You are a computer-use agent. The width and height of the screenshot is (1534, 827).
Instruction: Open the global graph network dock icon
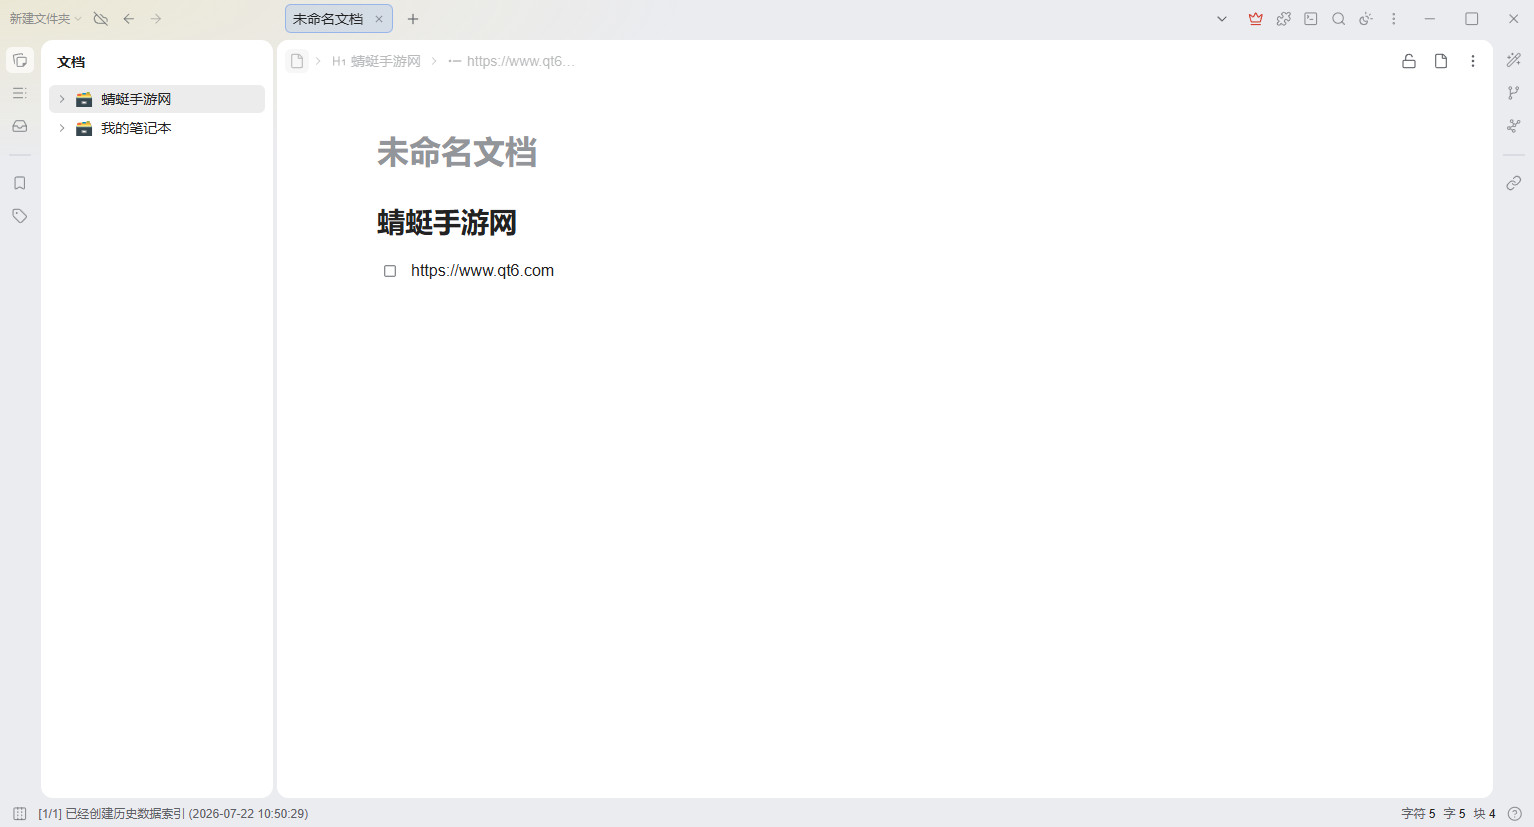[1514, 126]
